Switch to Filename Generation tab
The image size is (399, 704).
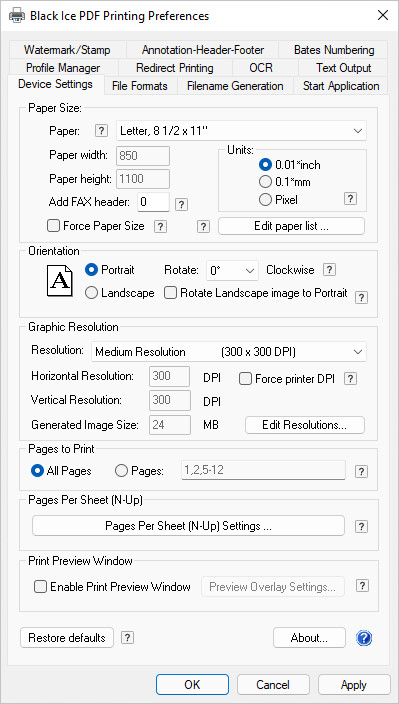coord(235,86)
